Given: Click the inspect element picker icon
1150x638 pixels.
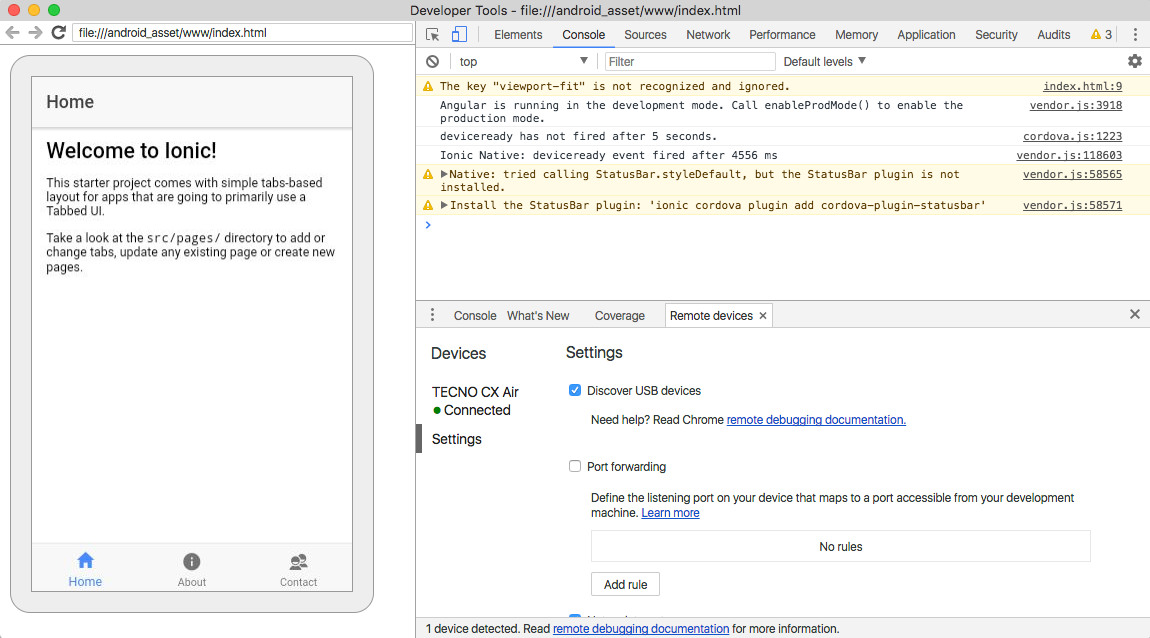Looking at the screenshot, I should tap(433, 34).
